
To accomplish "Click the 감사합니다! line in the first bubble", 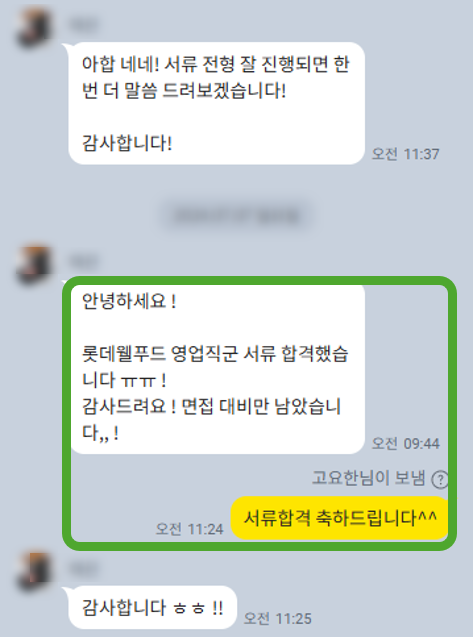I will [127, 143].
